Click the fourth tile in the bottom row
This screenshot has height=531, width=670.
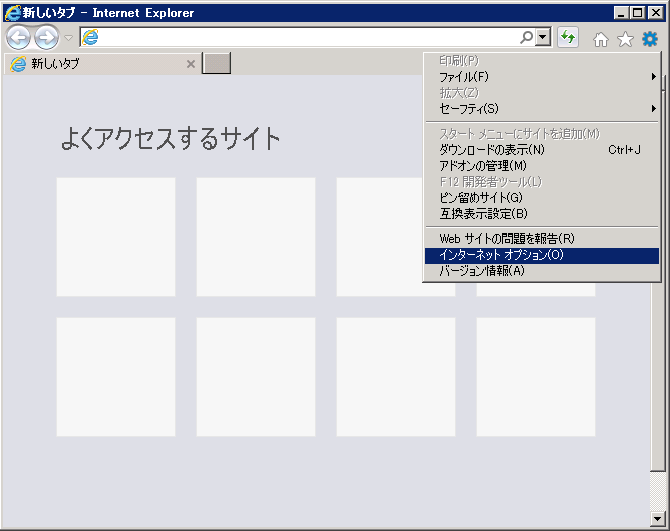click(x=536, y=377)
